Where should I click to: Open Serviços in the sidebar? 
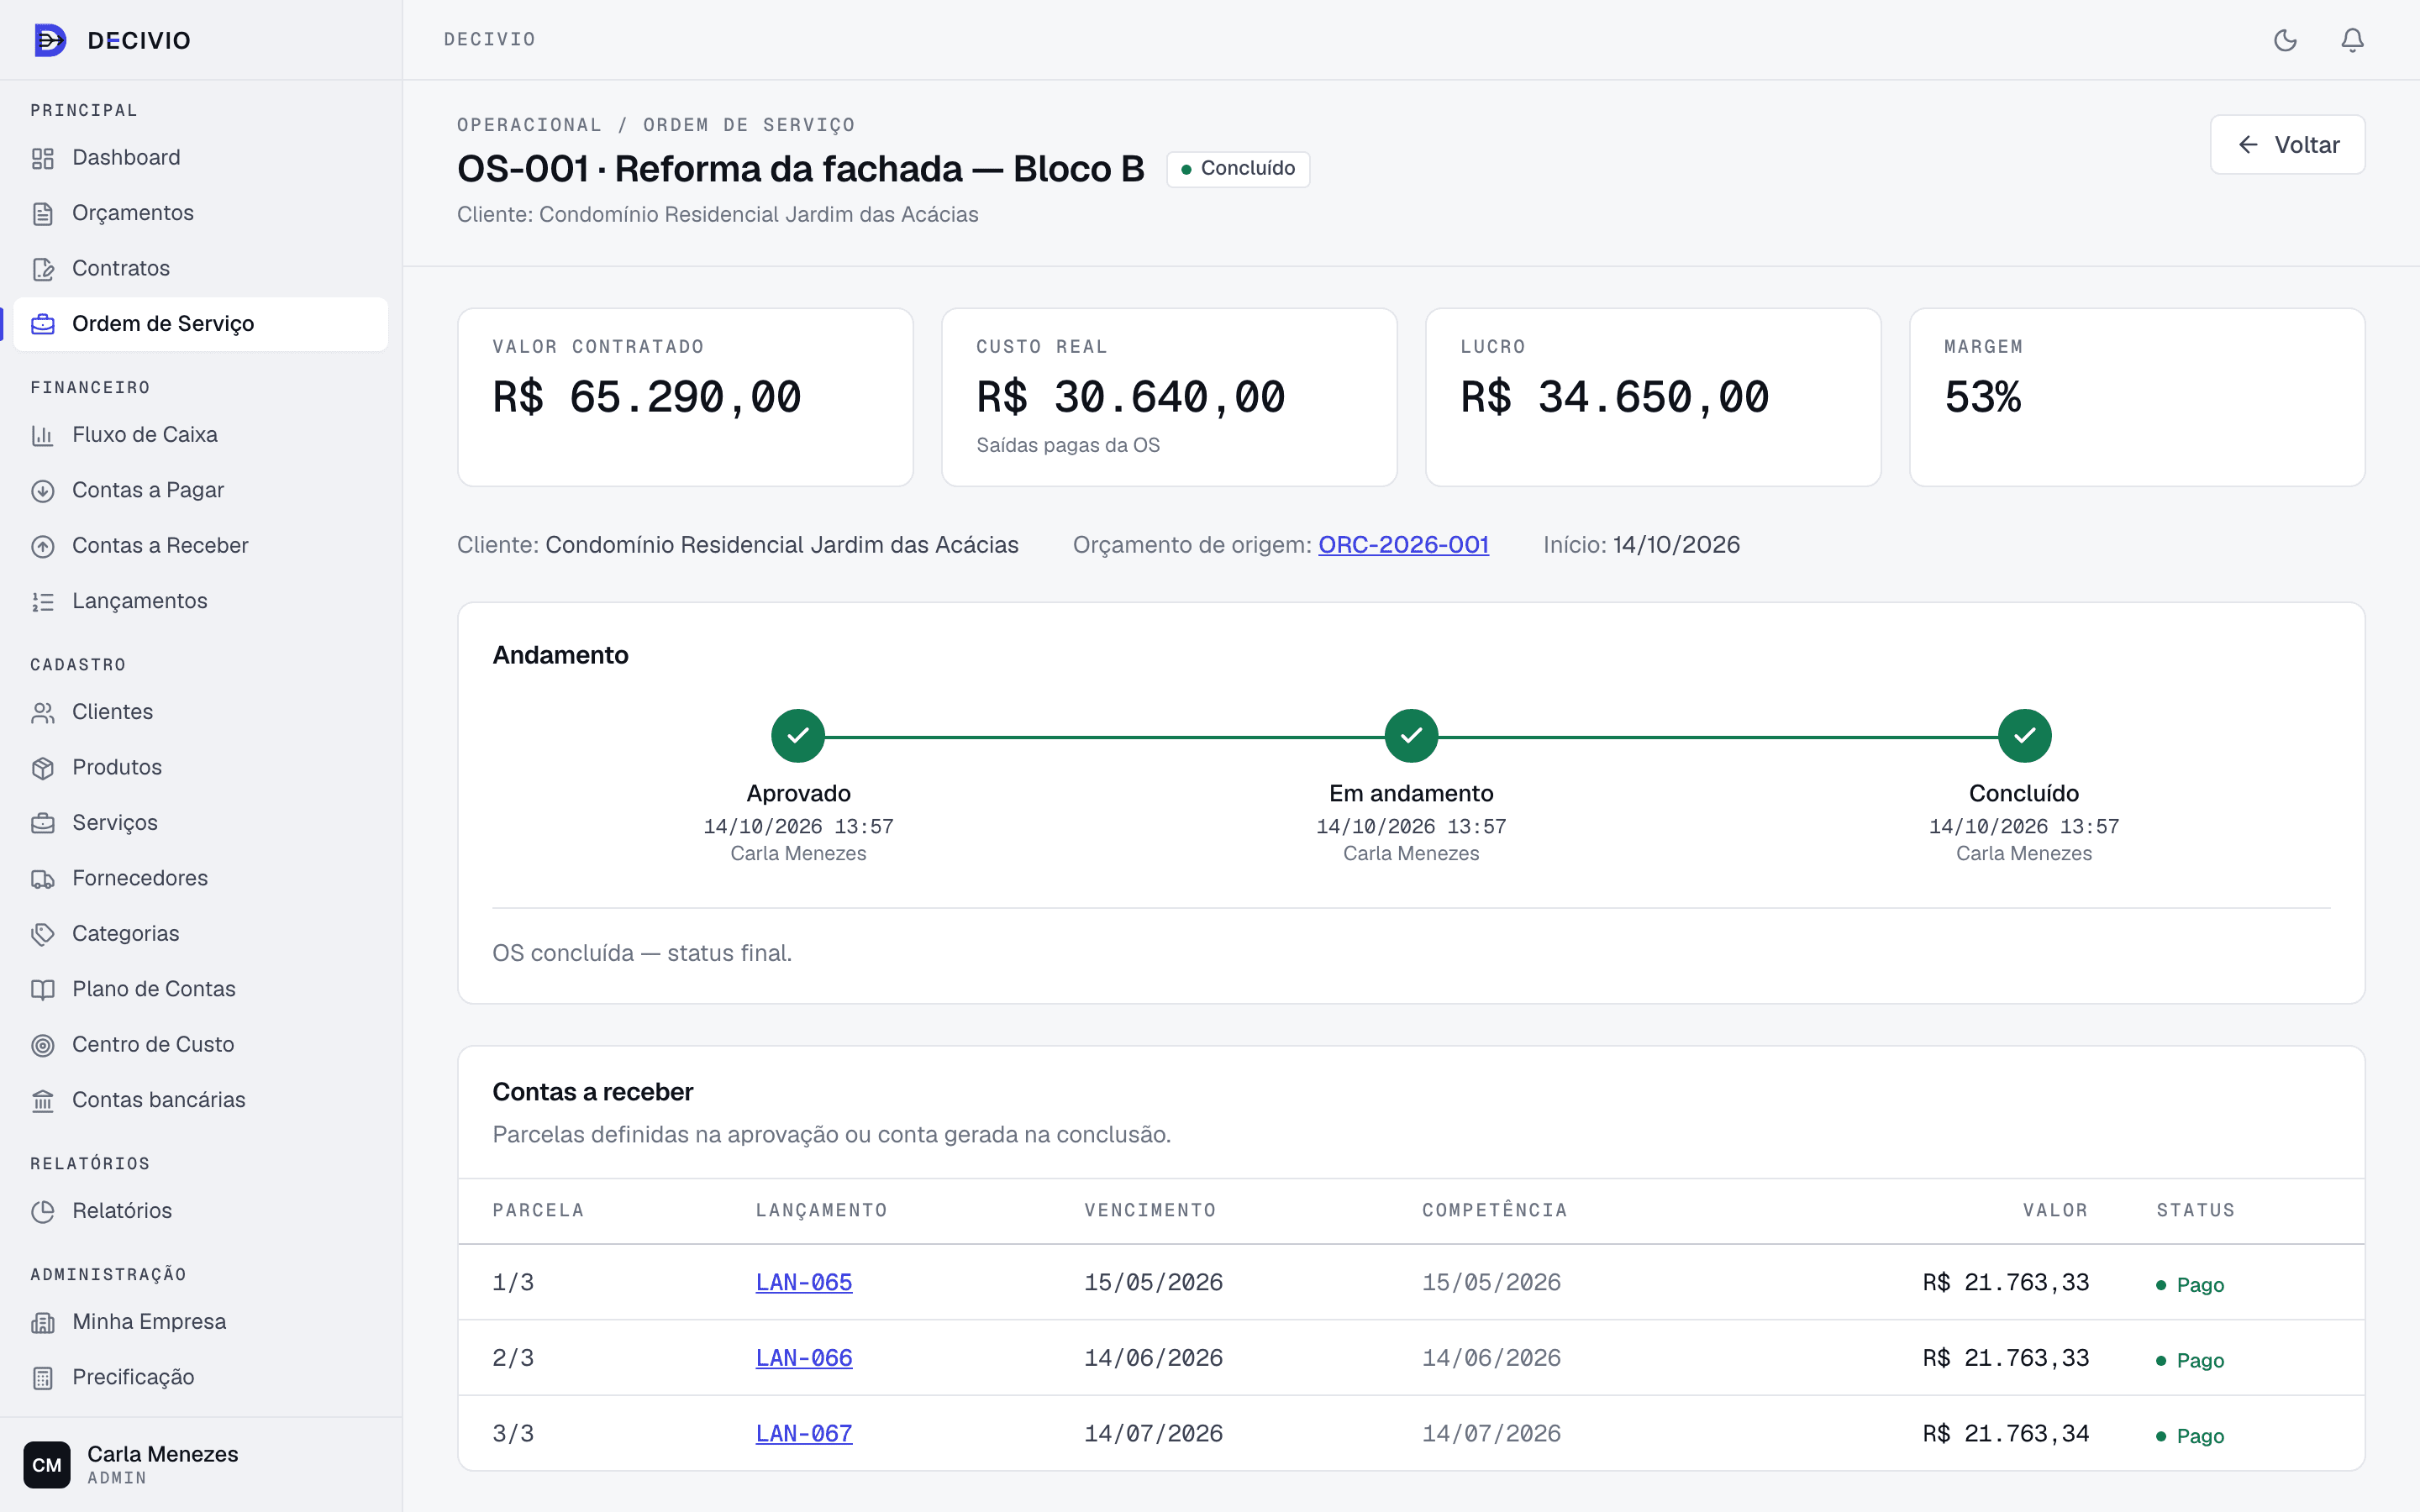pyautogui.click(x=201, y=823)
